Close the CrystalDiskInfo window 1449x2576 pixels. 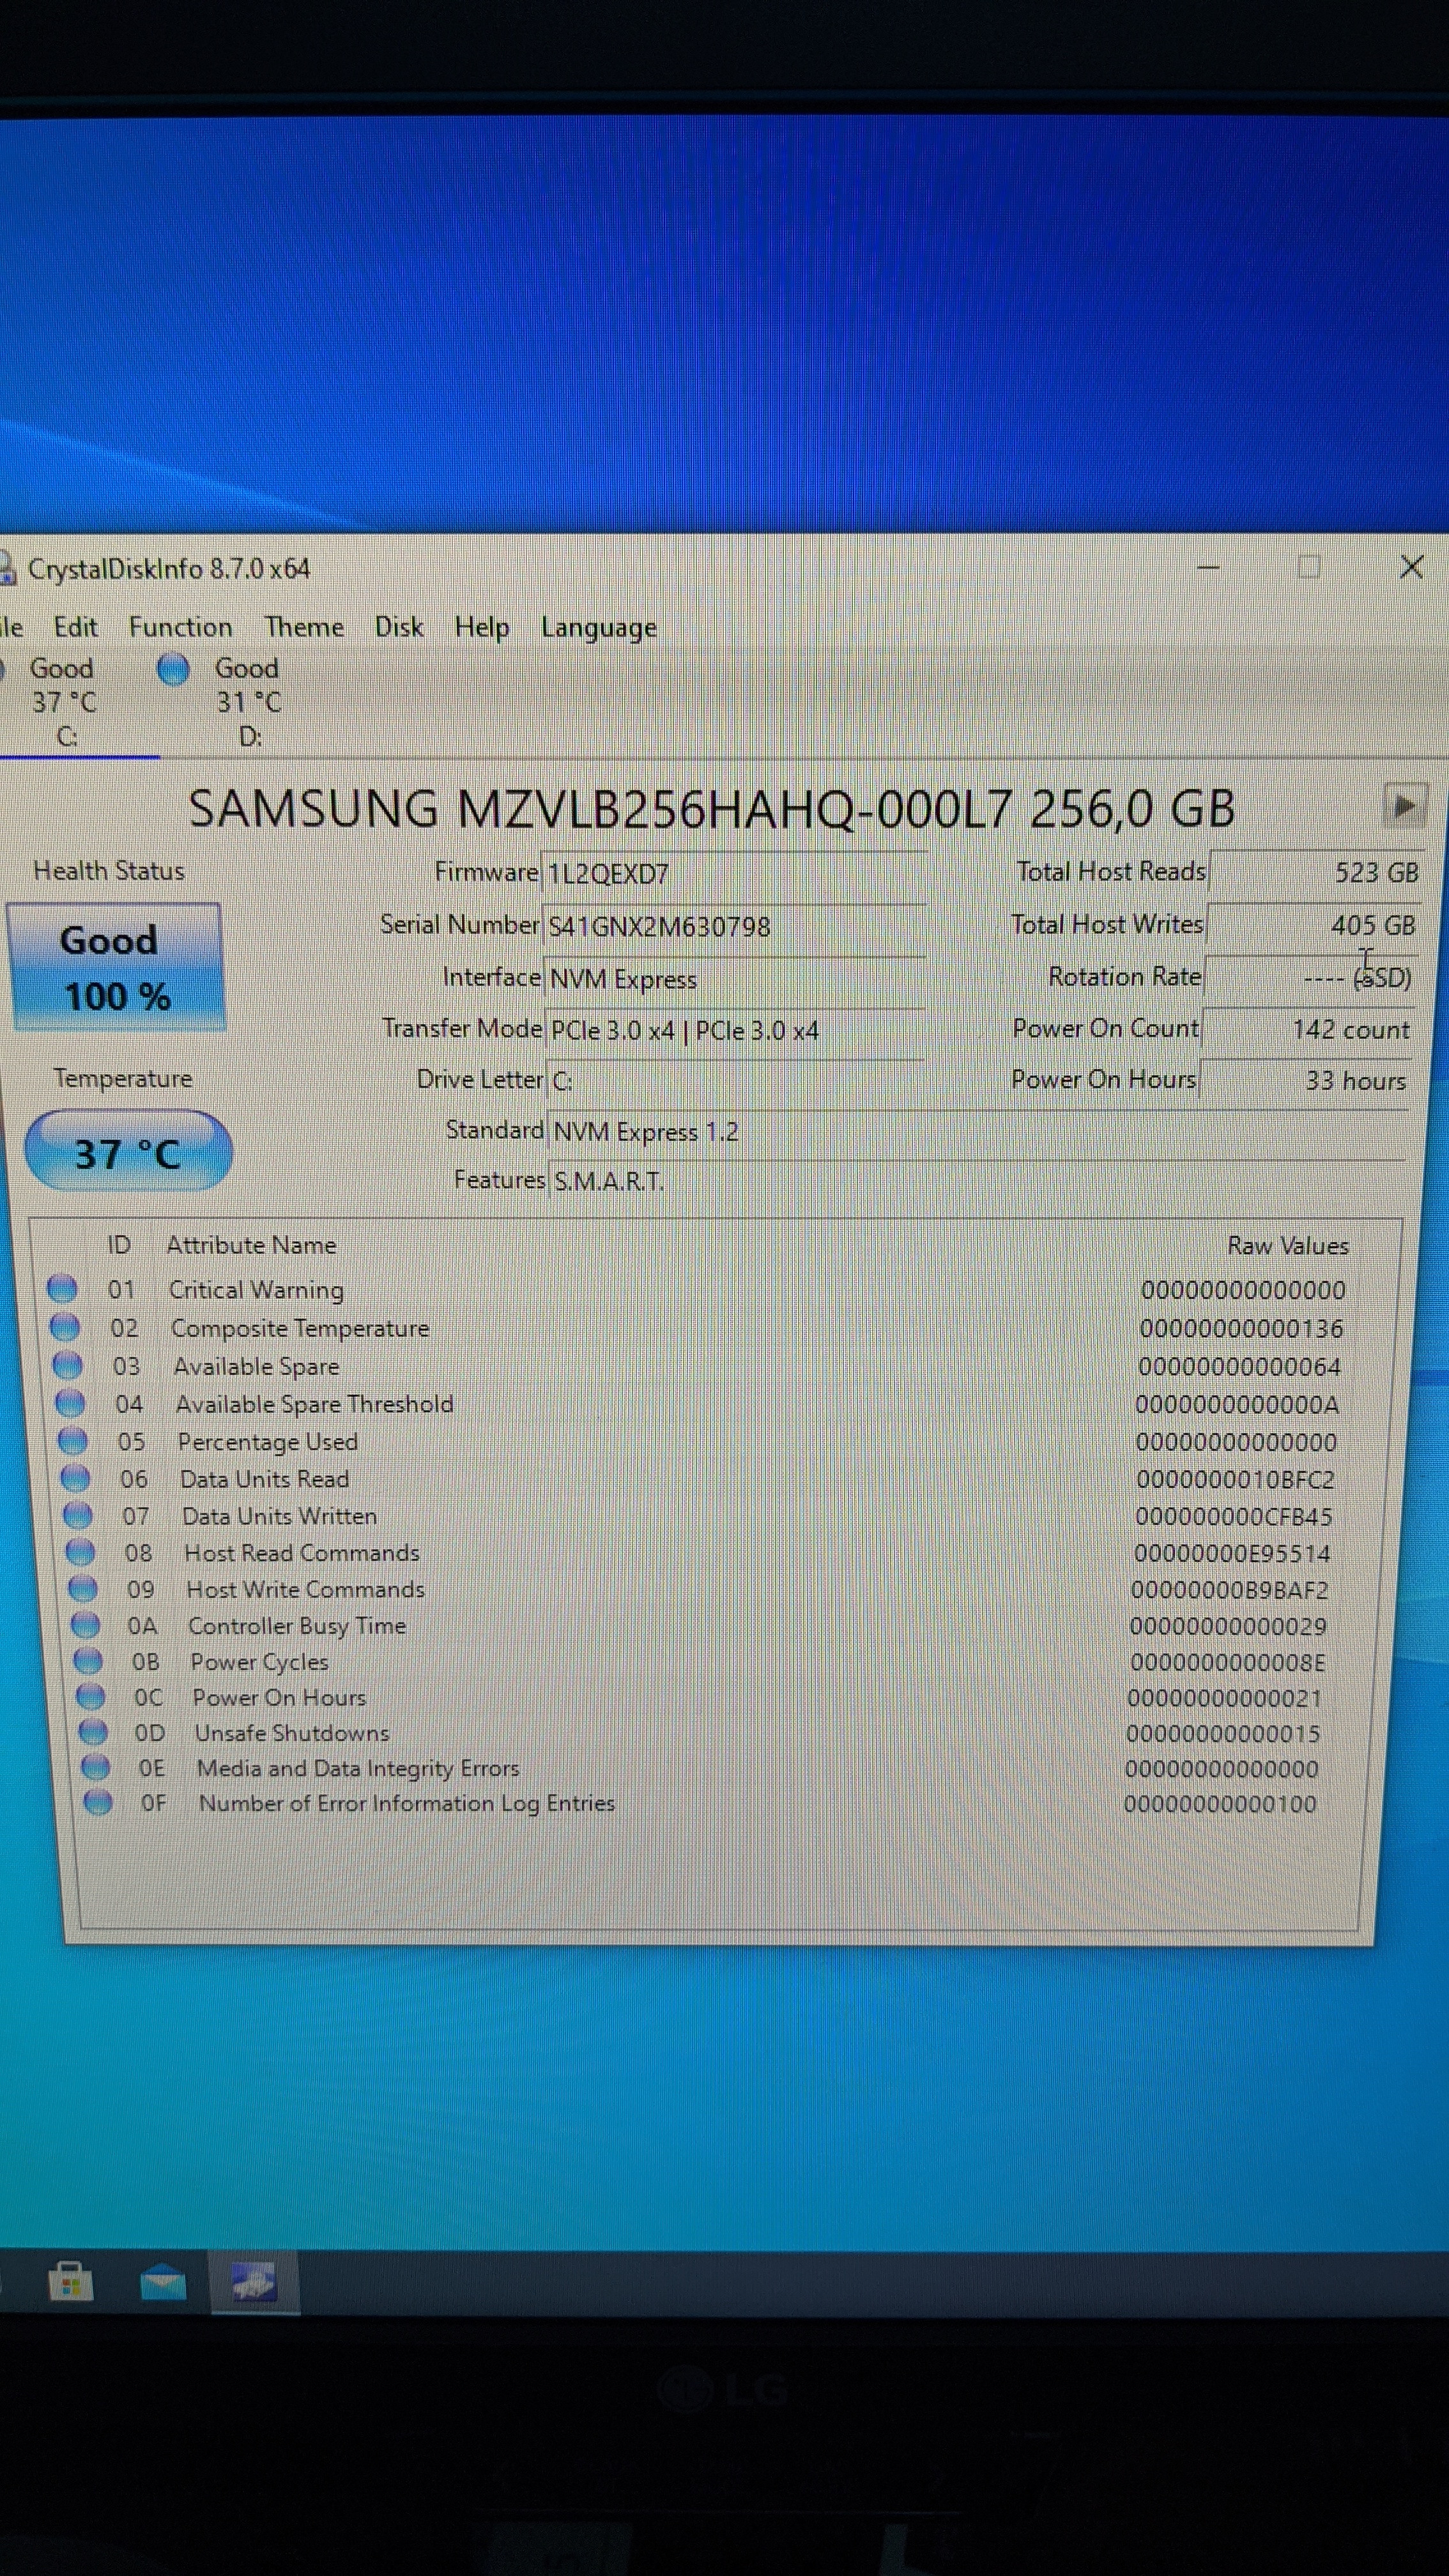1411,567
